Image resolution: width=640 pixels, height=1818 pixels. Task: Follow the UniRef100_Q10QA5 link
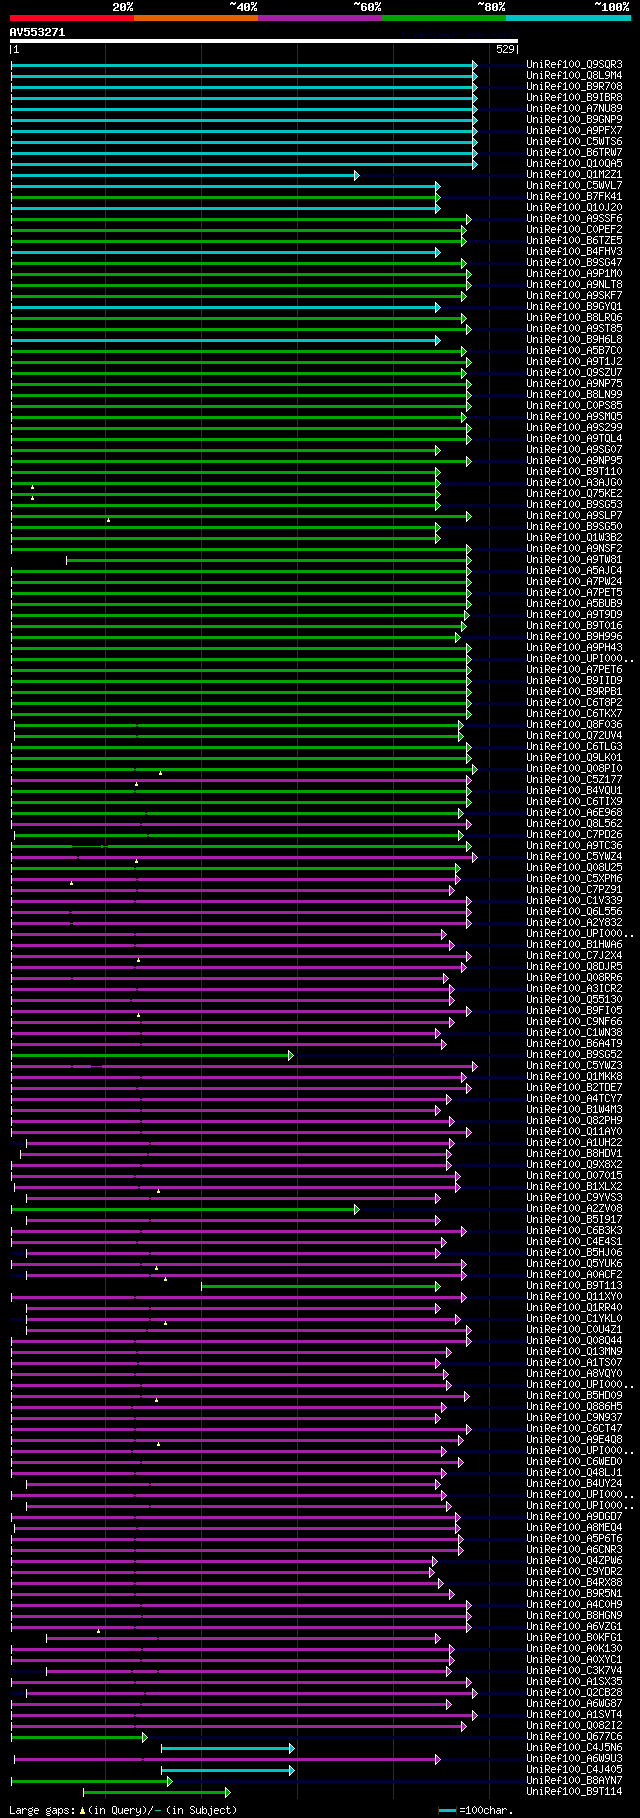click(574, 164)
